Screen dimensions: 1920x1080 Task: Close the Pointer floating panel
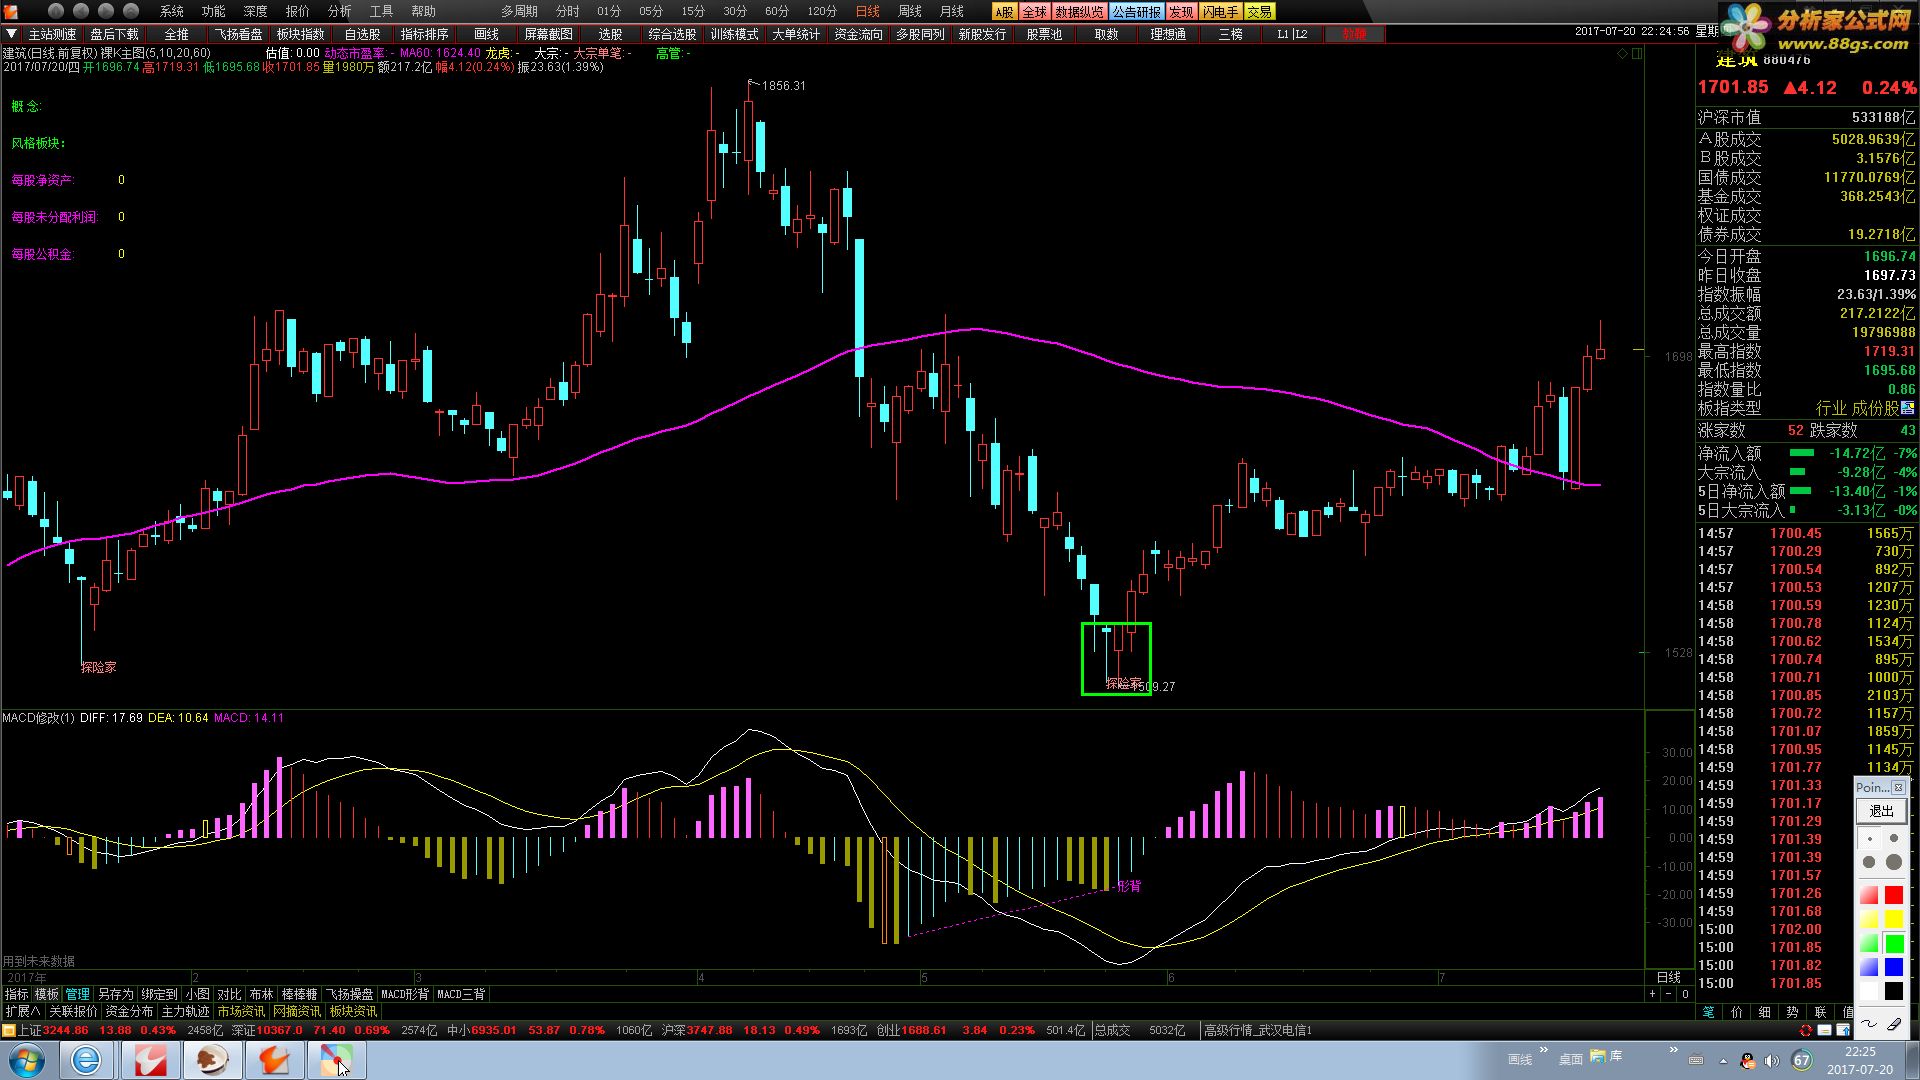click(1898, 788)
